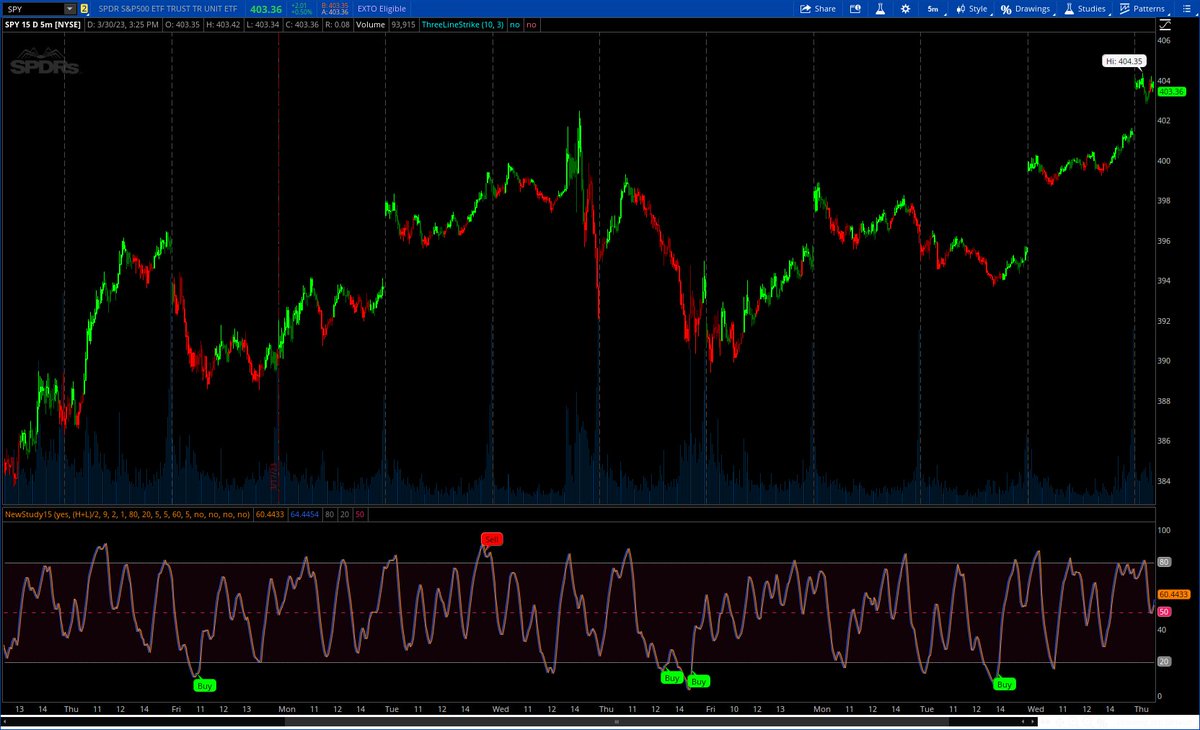
Task: Click the red 50 midline level tag
Action: click(x=1164, y=611)
